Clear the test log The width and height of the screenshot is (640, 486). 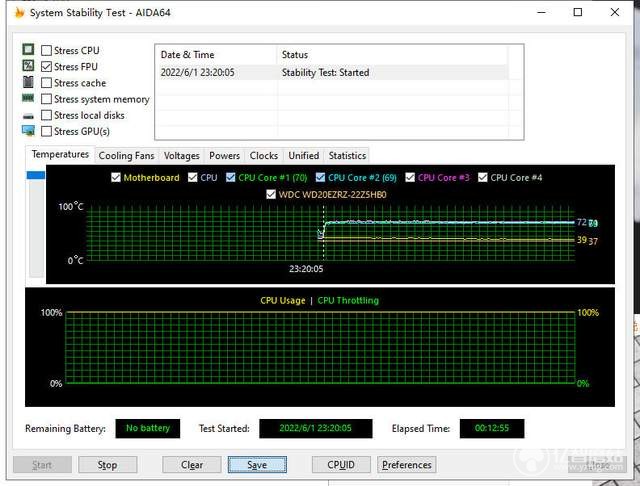(x=192, y=465)
